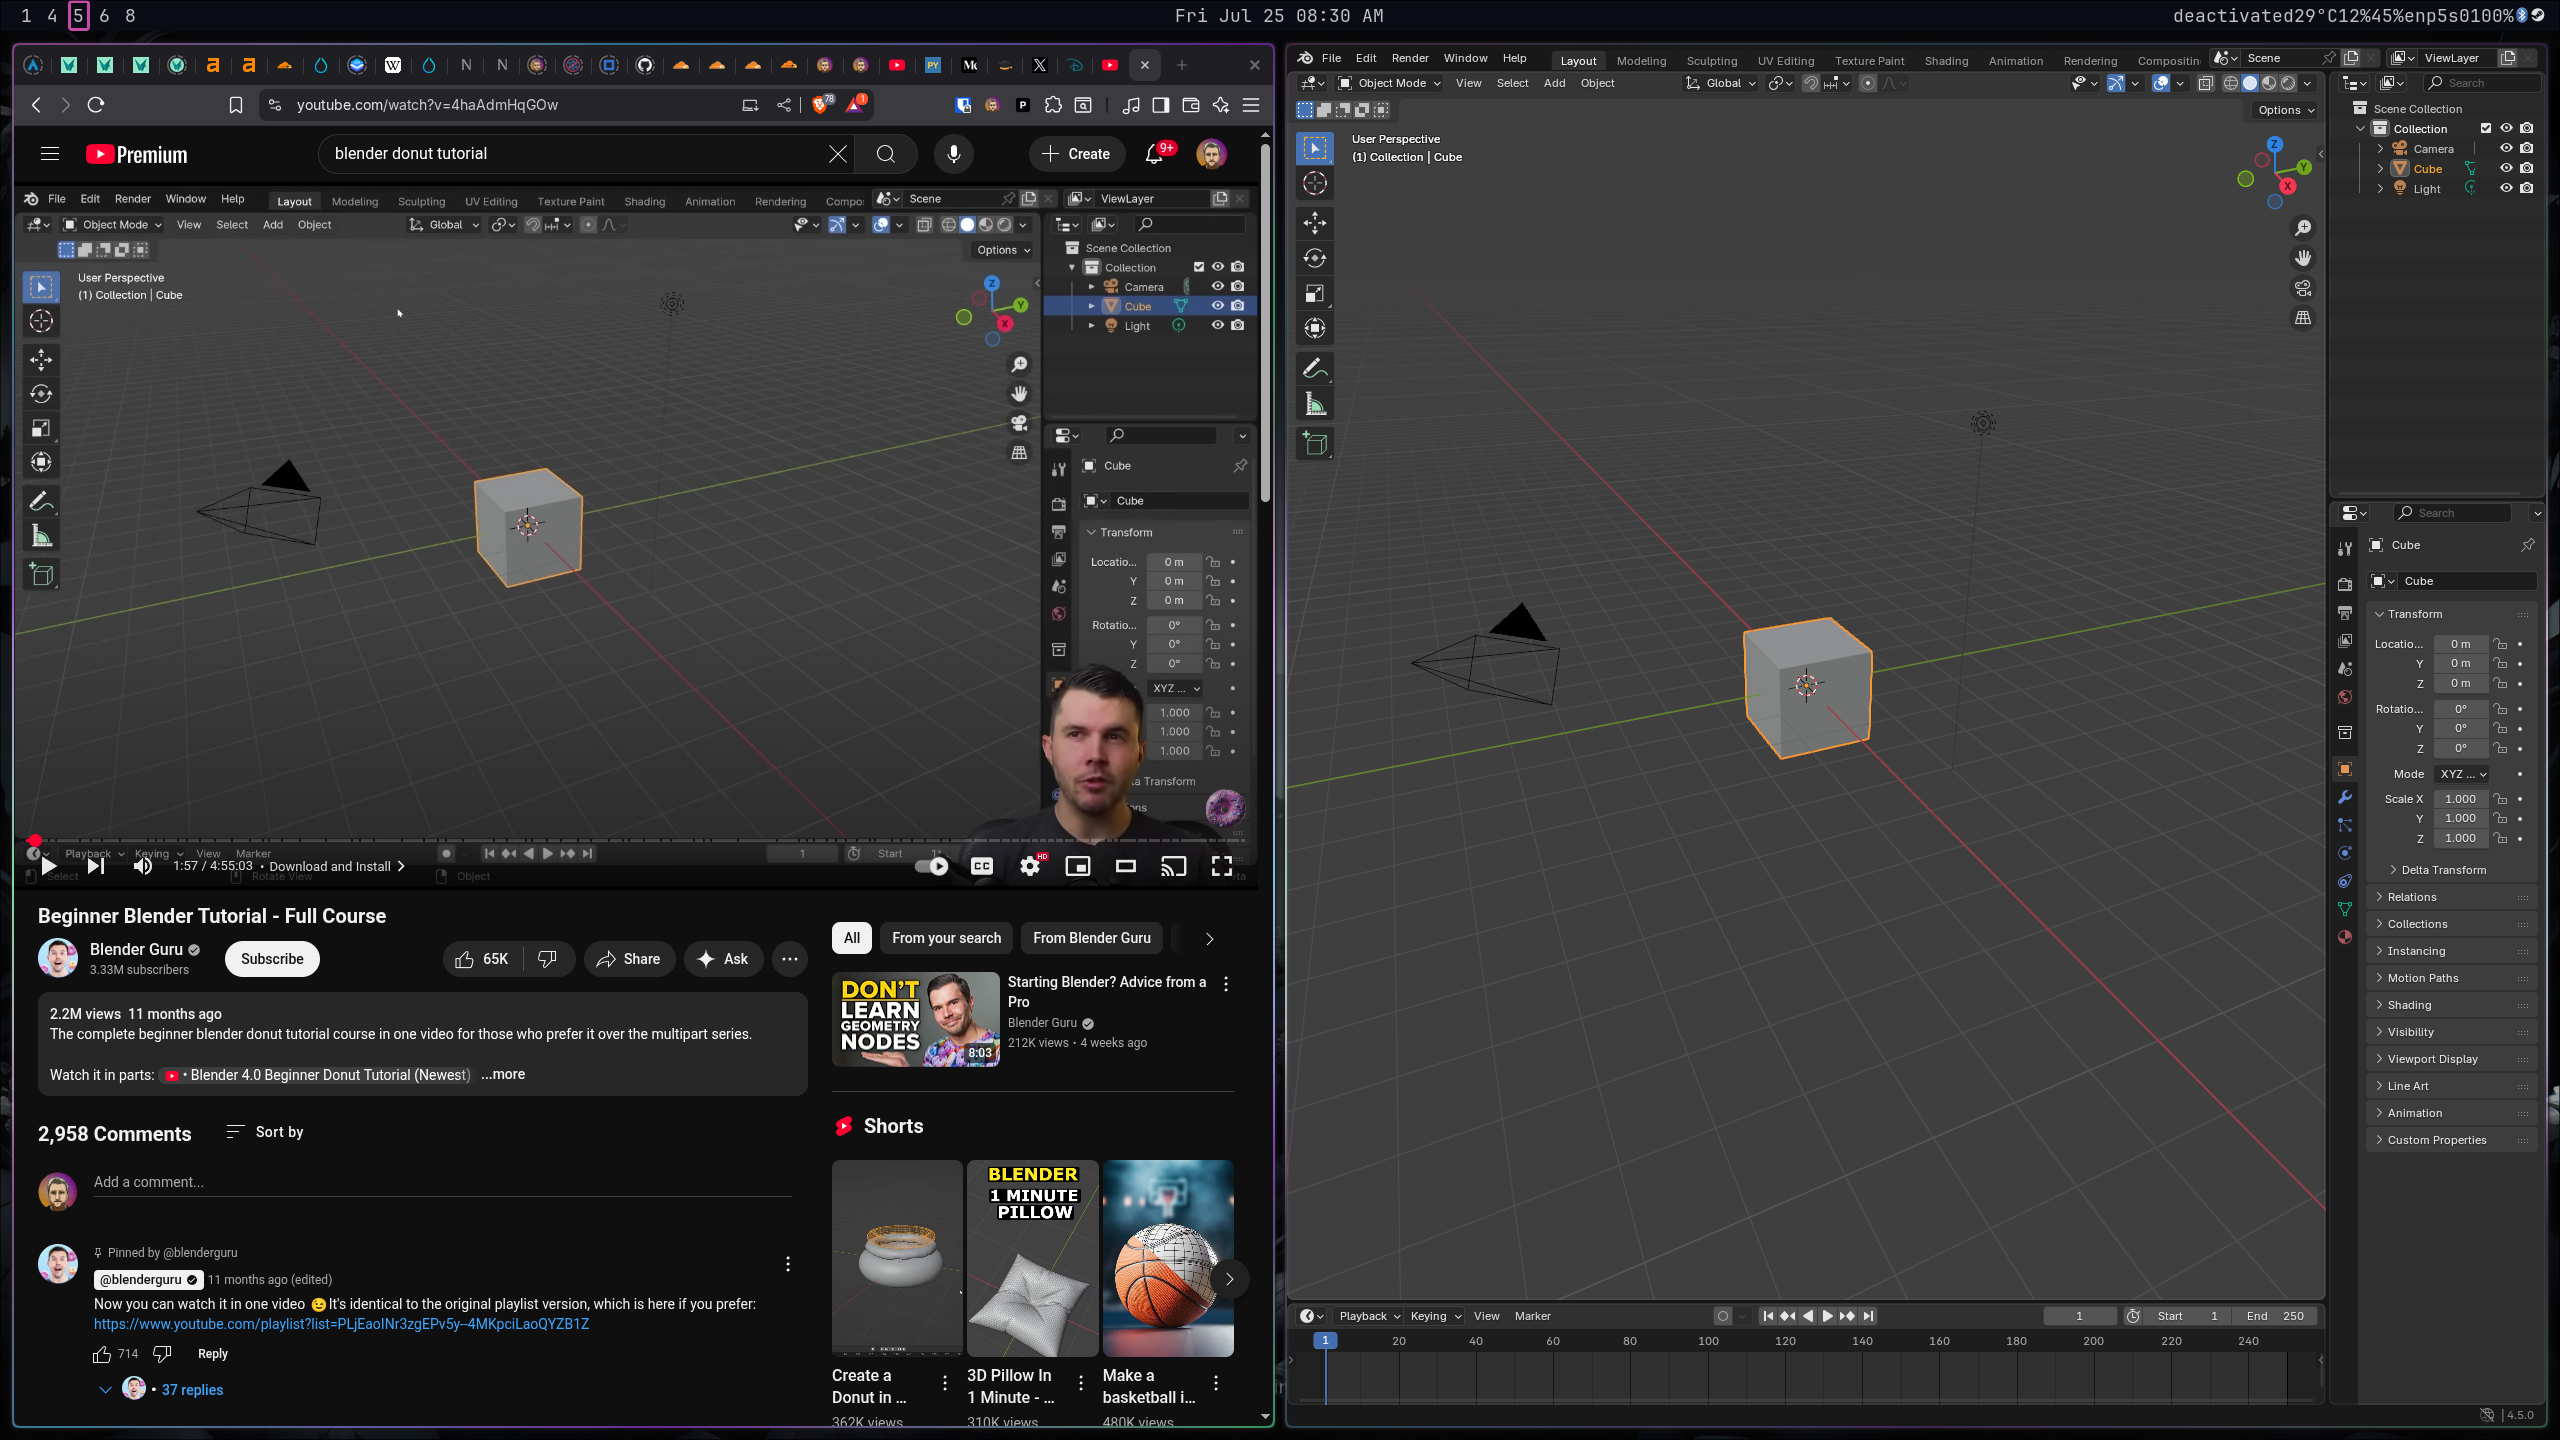Expand the Cube tree item in outliner
The height and width of the screenshot is (1440, 2560).
point(2380,168)
